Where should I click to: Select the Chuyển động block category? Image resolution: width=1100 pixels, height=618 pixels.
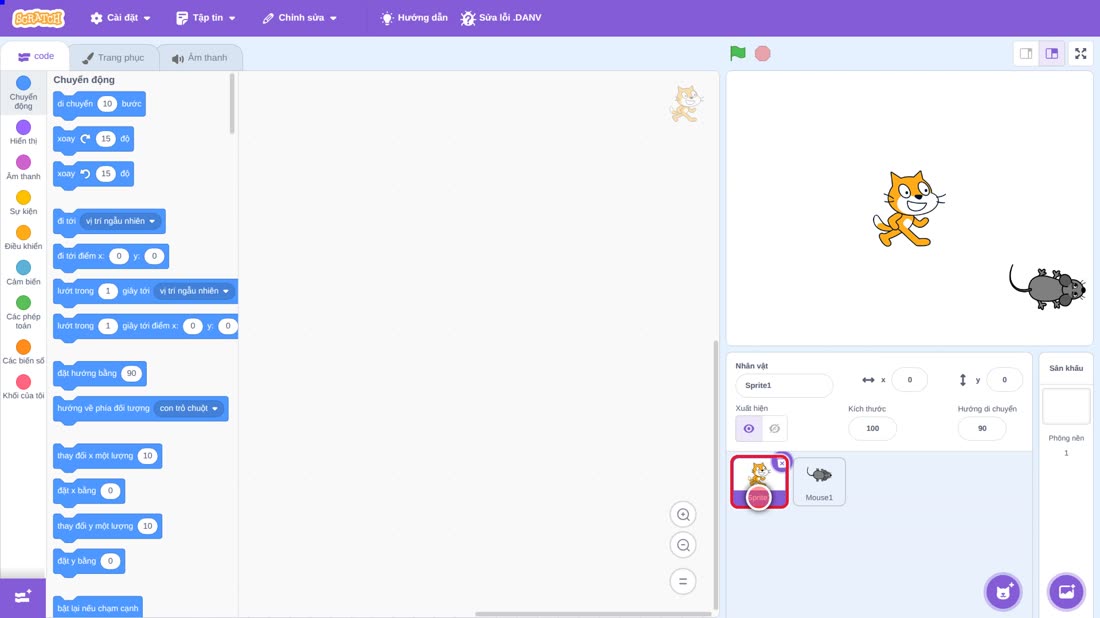coord(23,93)
